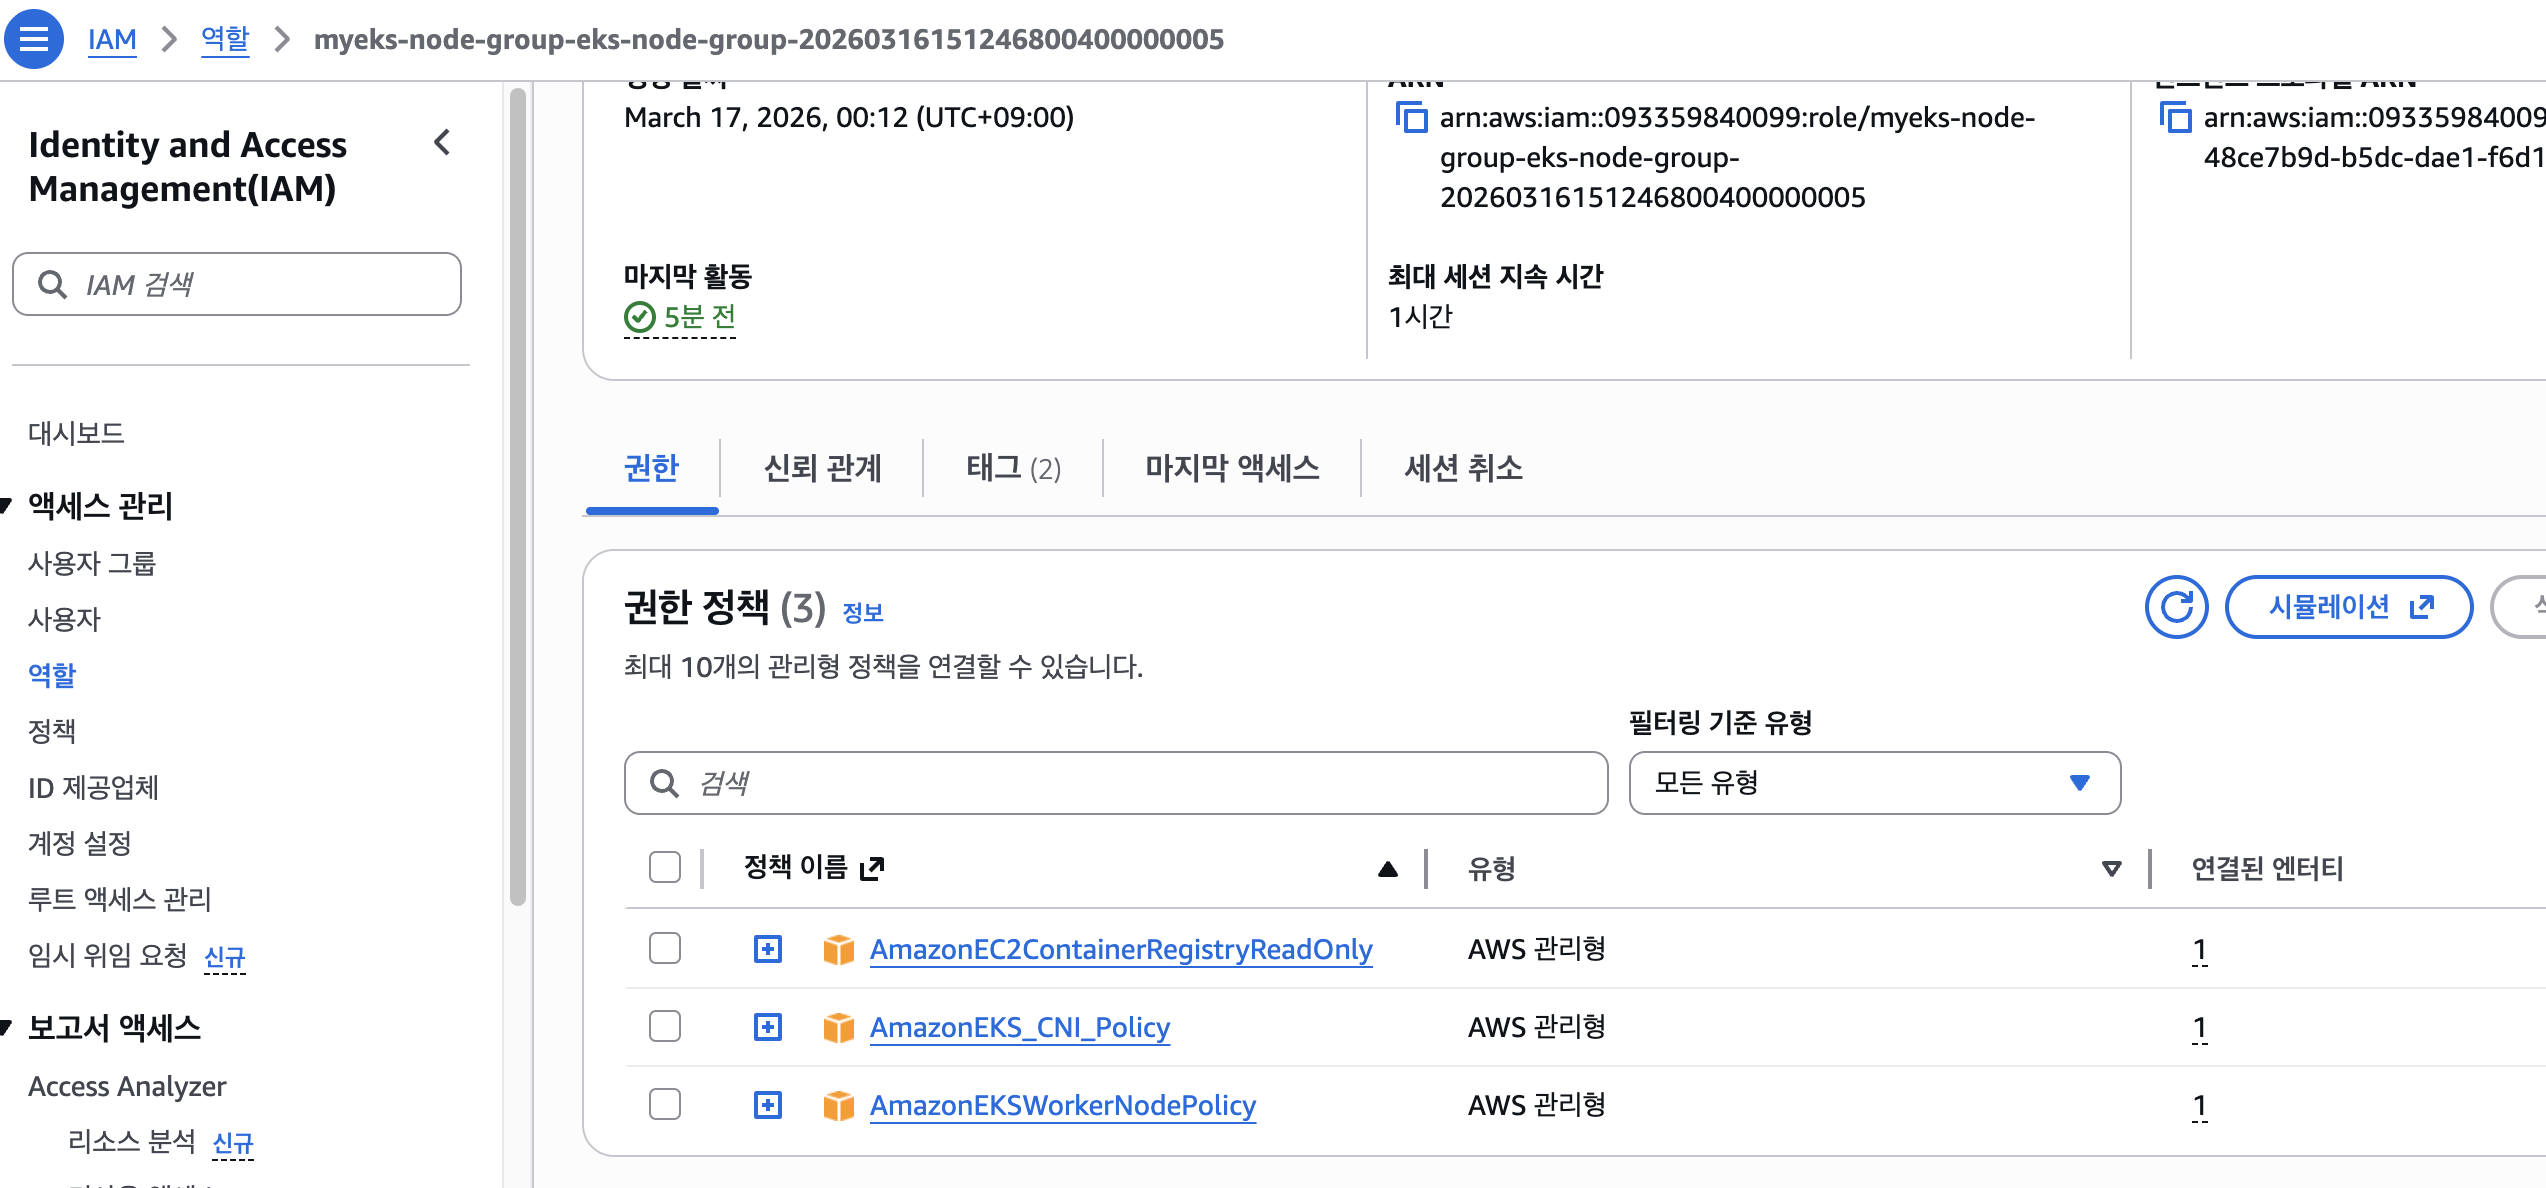Screen dimensions: 2546x1188
Task: Select all policies with the header checkbox
Action: coord(665,867)
